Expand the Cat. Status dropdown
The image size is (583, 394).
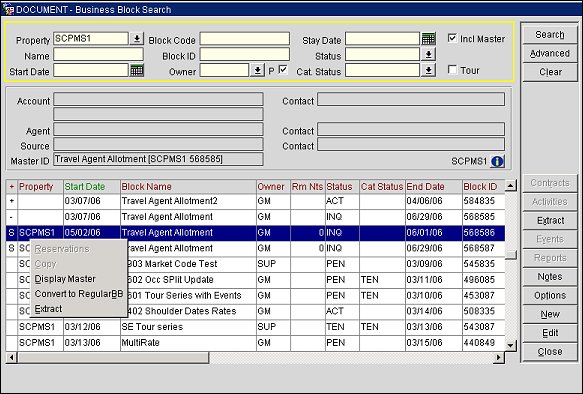tap(428, 70)
